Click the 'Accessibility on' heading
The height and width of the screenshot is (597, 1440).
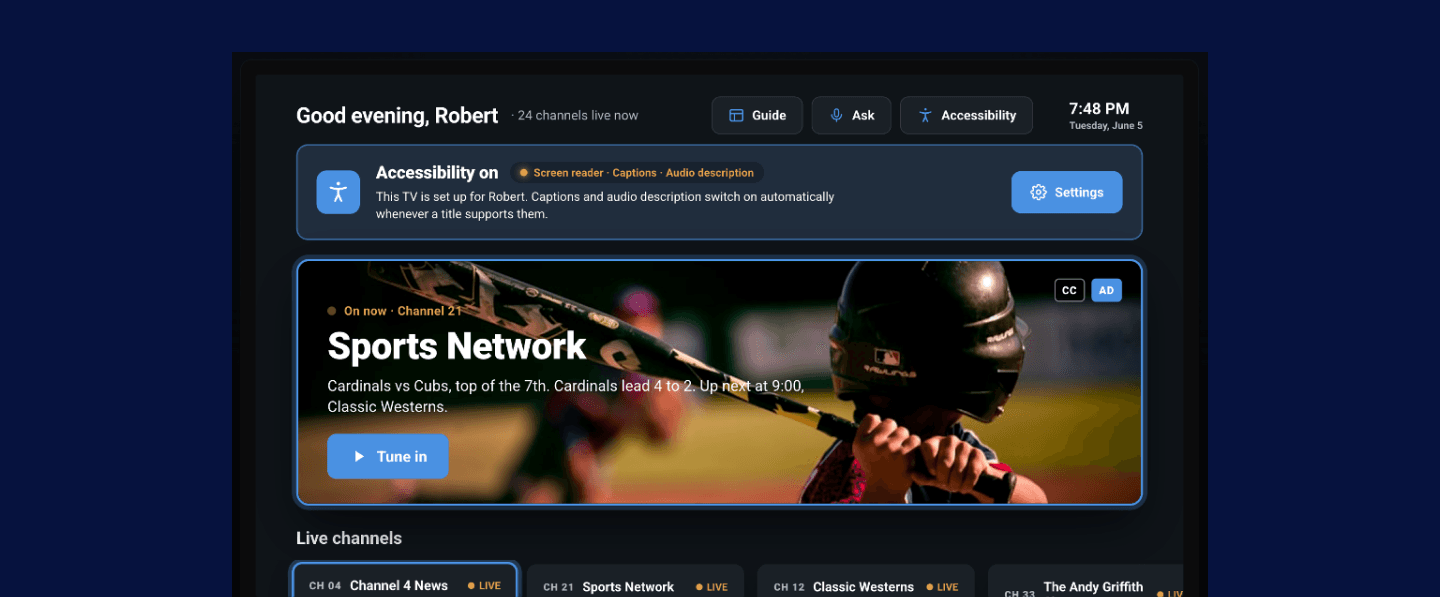(x=437, y=173)
